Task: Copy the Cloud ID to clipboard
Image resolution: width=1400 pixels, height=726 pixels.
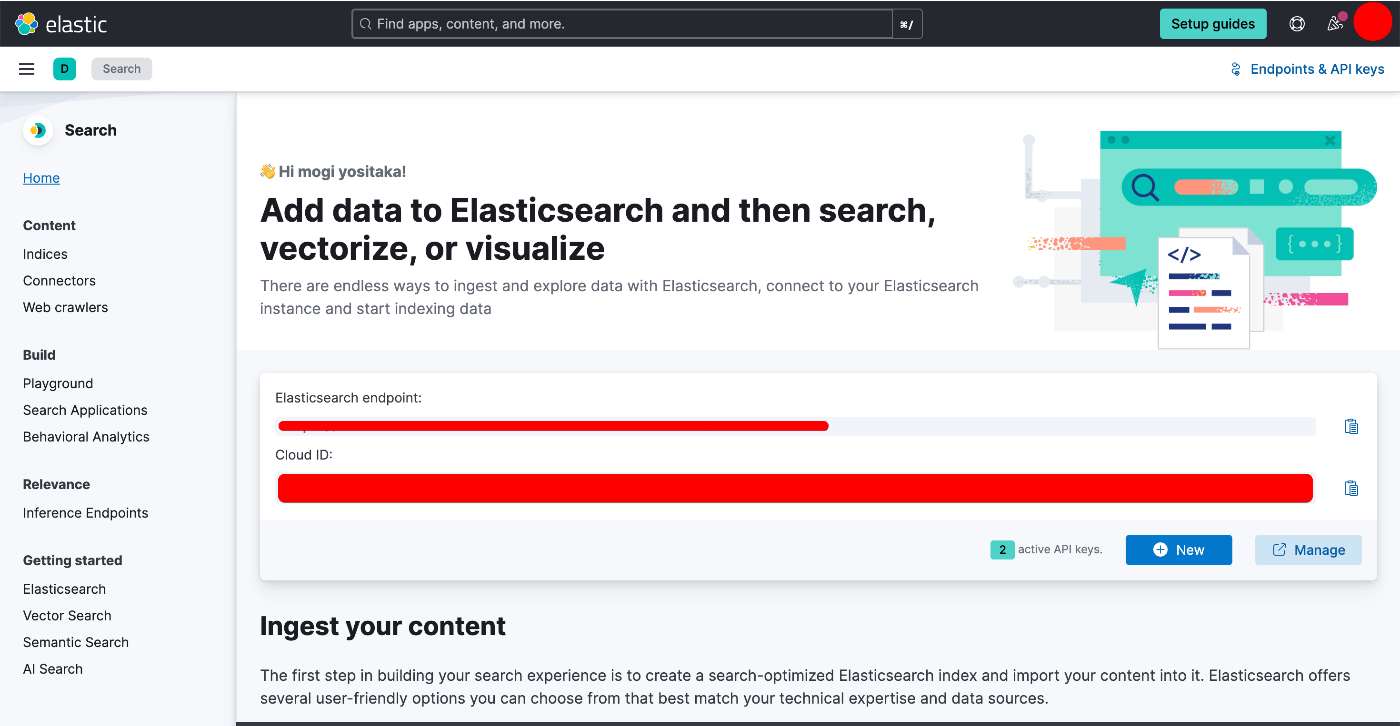Action: click(x=1351, y=489)
